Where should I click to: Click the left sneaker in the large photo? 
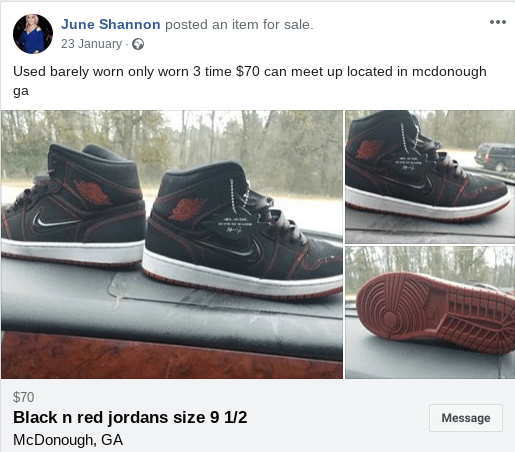(x=73, y=205)
